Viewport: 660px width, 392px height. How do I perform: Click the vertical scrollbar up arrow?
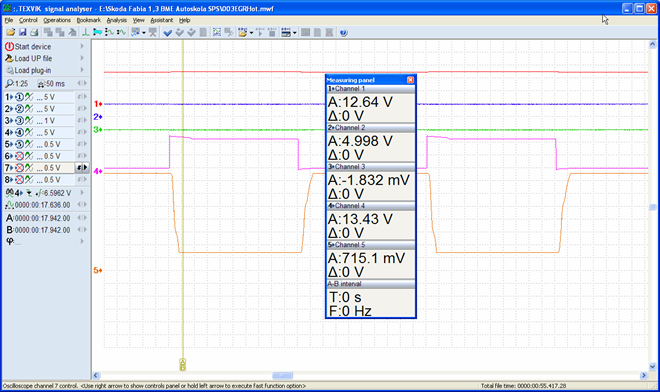coord(652,44)
